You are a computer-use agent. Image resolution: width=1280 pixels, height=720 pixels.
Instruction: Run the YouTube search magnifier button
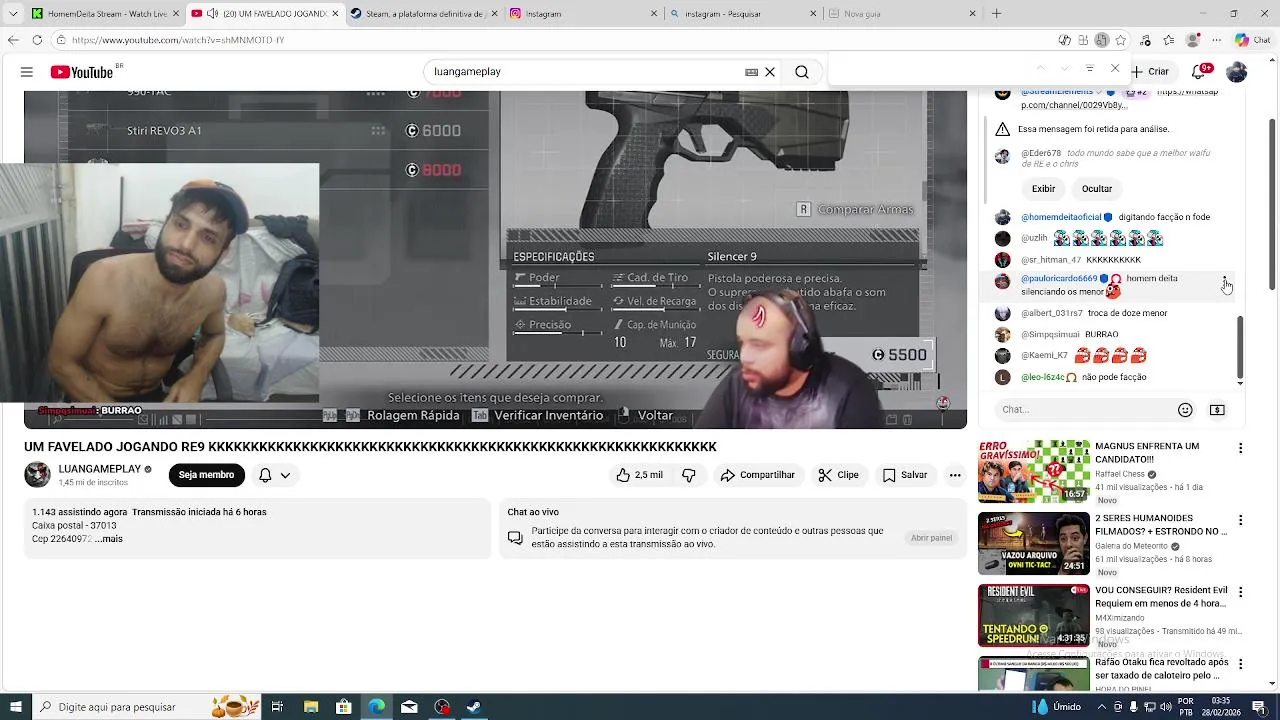tap(802, 72)
